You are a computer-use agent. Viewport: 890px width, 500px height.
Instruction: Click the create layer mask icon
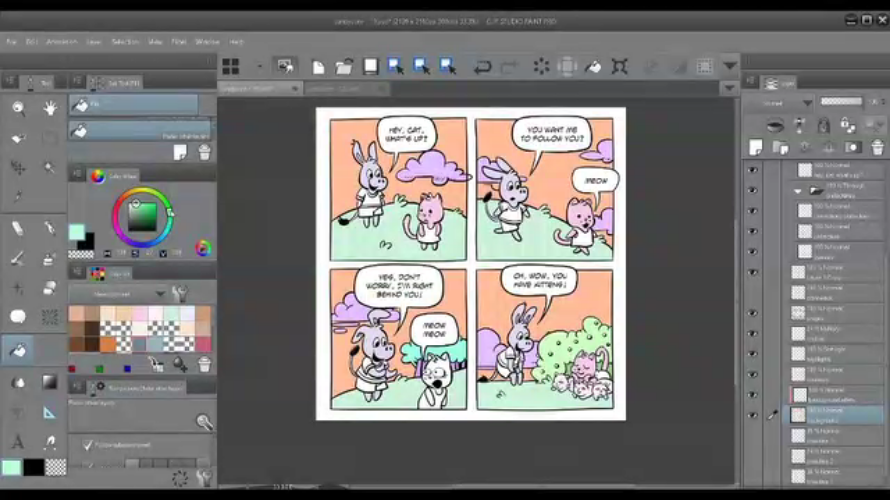point(852,148)
